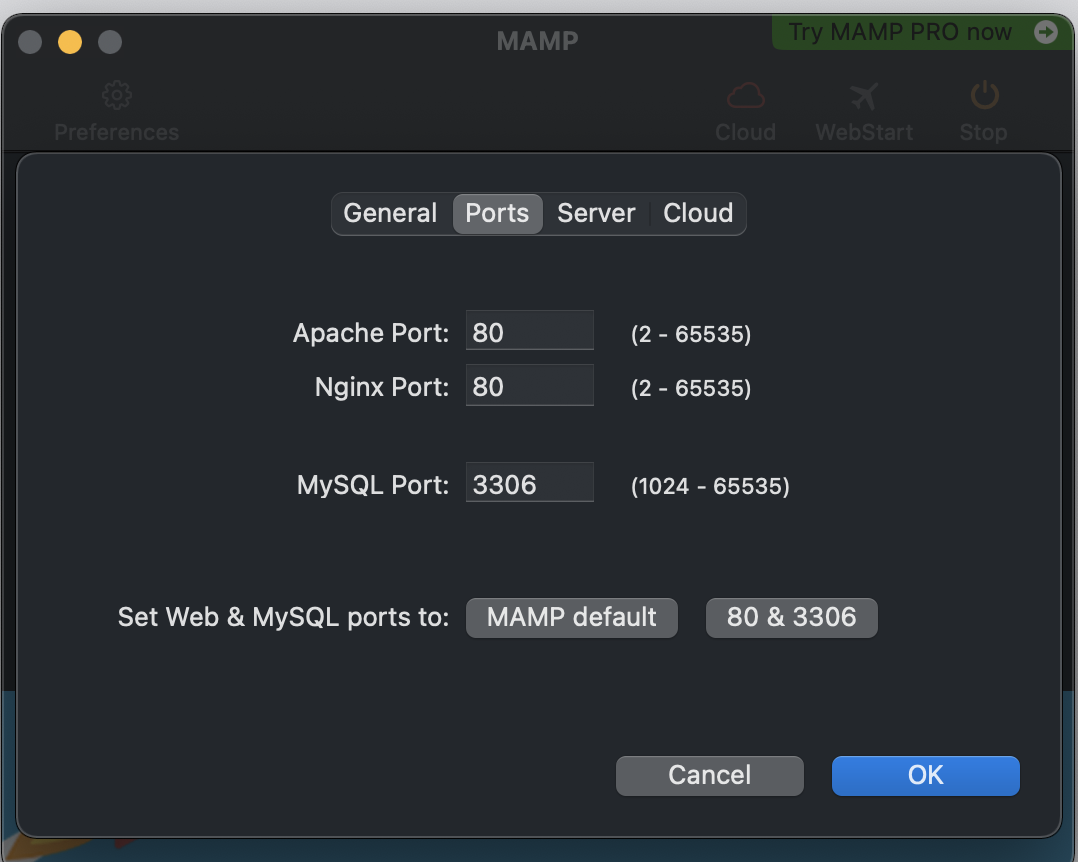
Task: Cancel the port settings dialog
Action: click(710, 776)
